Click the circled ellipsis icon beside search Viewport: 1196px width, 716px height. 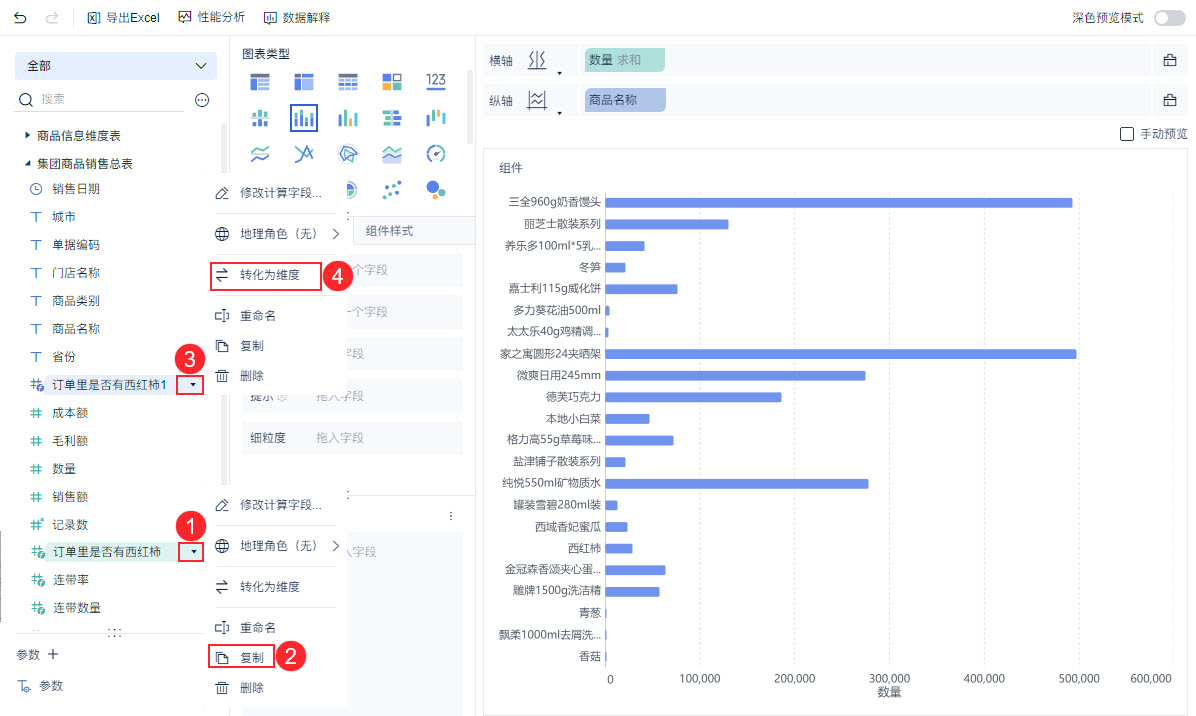coord(202,100)
